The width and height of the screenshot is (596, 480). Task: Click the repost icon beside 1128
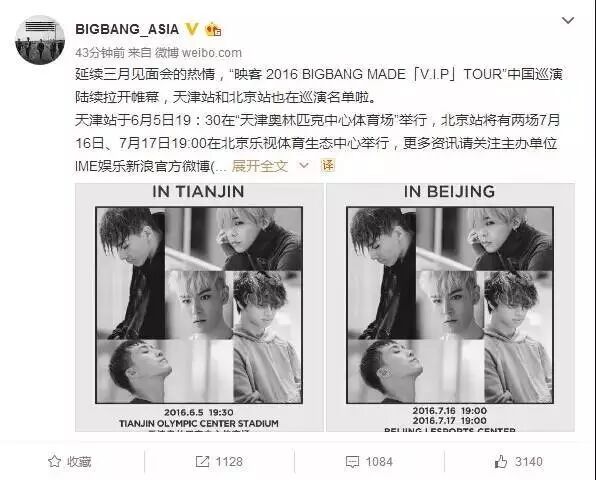[x=202, y=462]
